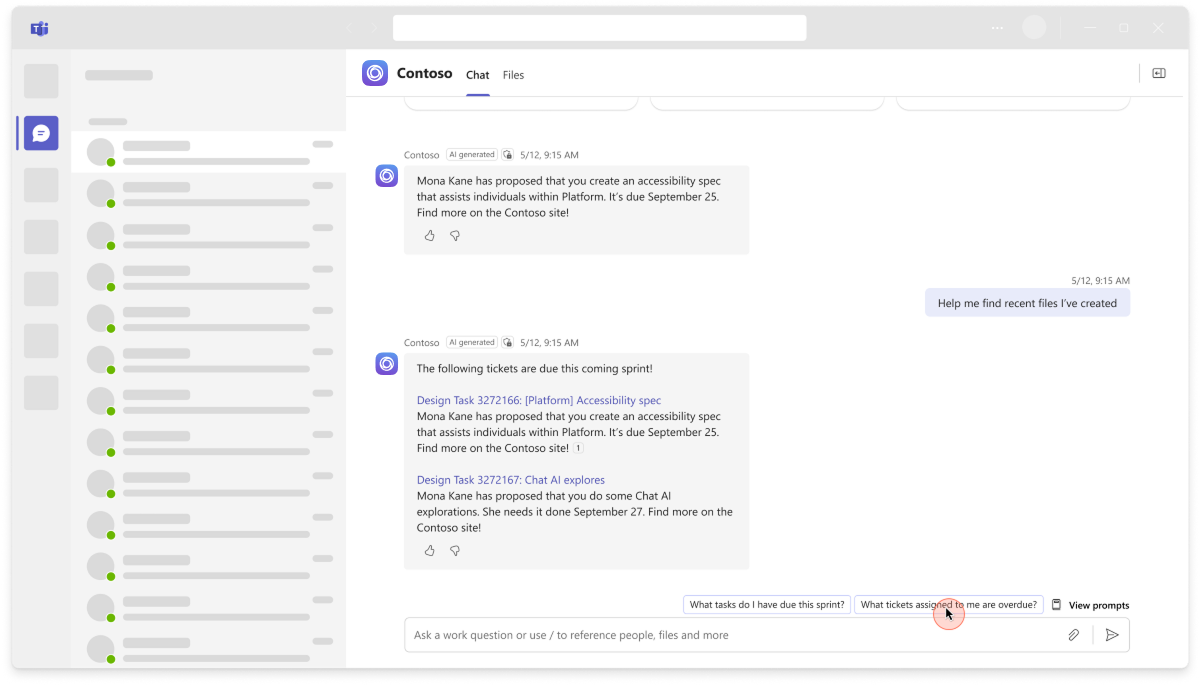Attach a file with the paperclip icon

coord(1073,635)
